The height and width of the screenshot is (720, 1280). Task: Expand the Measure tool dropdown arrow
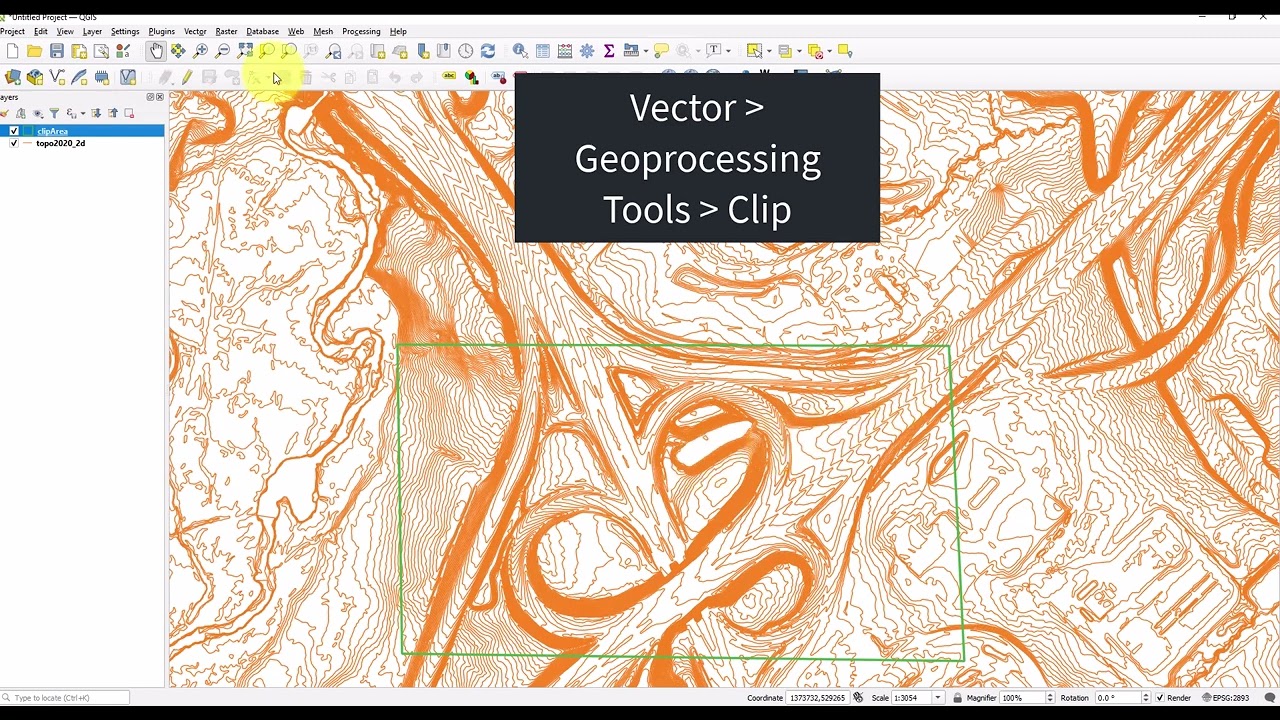(x=646, y=51)
